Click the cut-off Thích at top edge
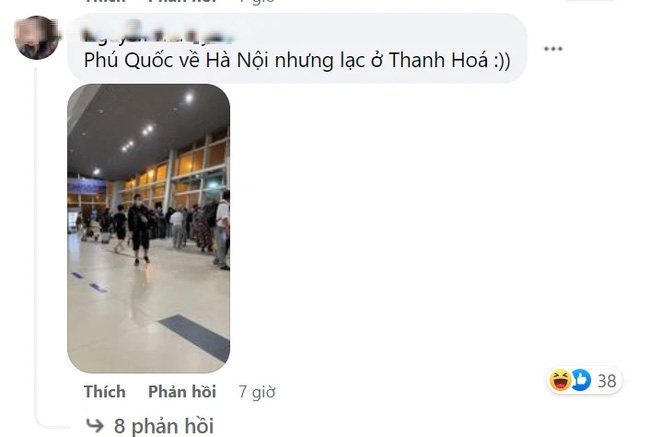 [104, 2]
